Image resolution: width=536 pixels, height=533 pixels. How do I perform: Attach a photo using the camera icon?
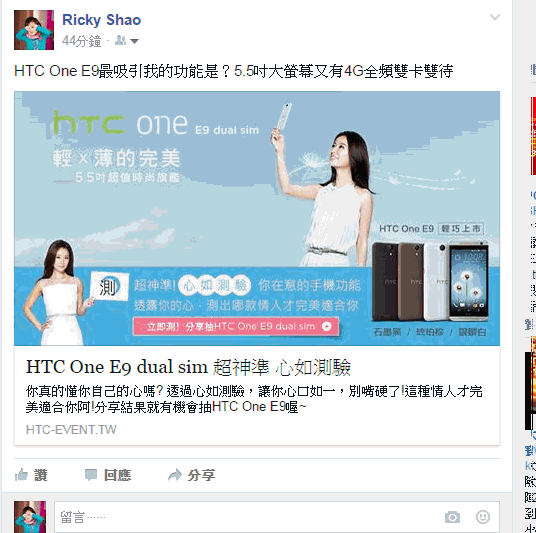click(452, 517)
